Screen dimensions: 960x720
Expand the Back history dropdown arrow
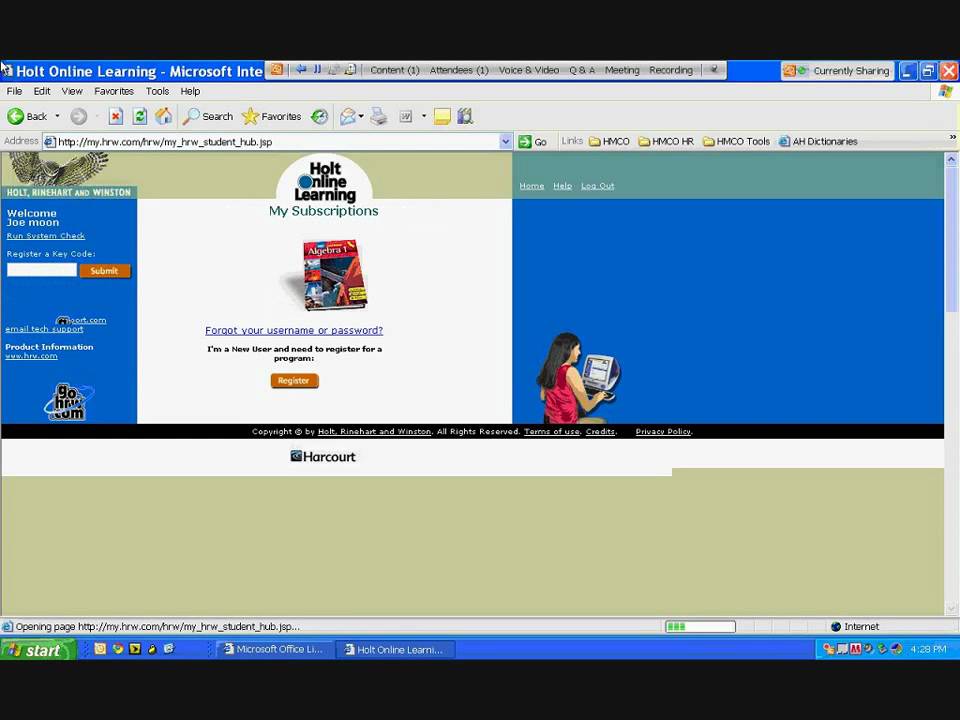pos(58,116)
